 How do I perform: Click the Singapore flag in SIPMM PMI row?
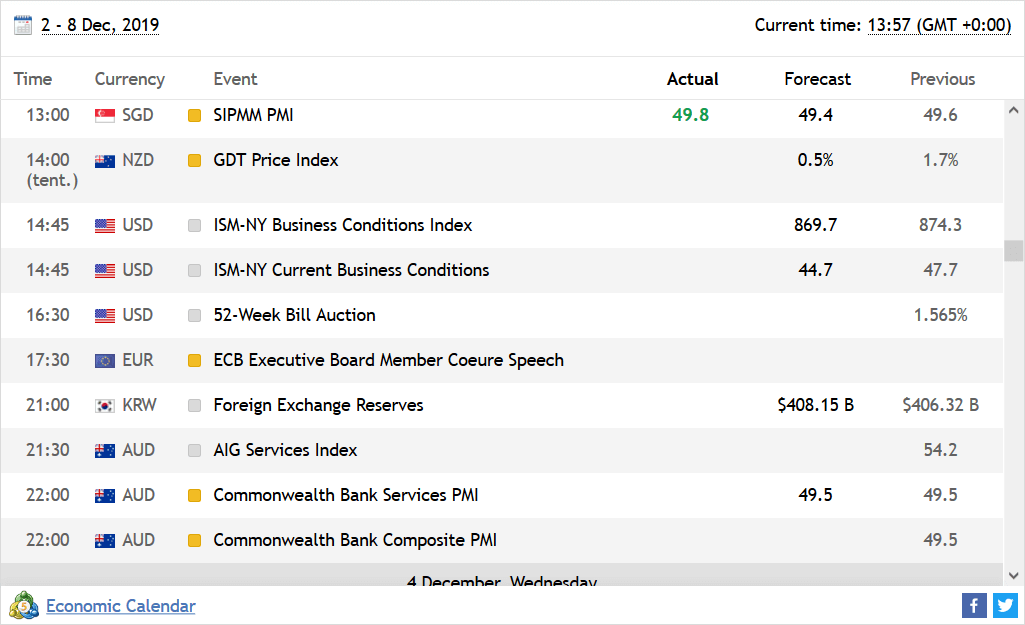(105, 116)
